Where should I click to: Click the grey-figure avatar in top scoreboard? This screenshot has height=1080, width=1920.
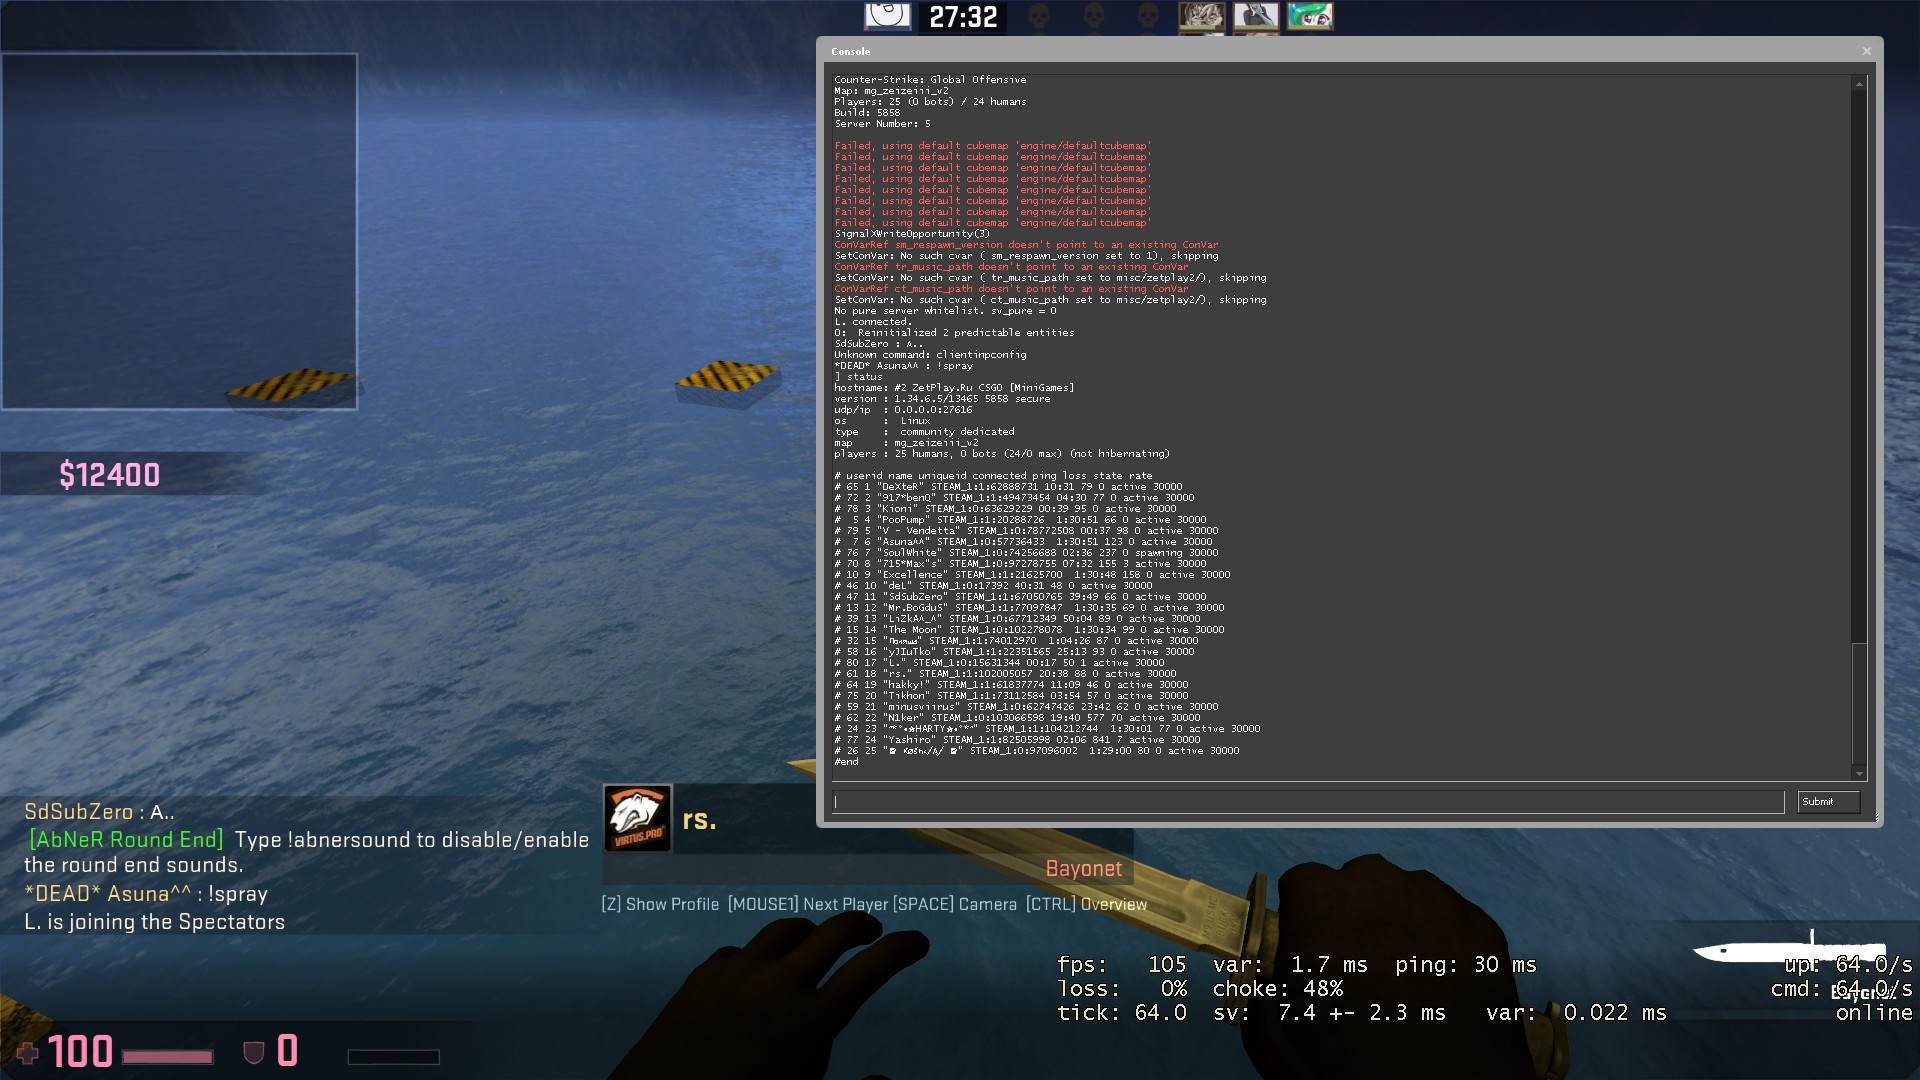coord(1255,16)
